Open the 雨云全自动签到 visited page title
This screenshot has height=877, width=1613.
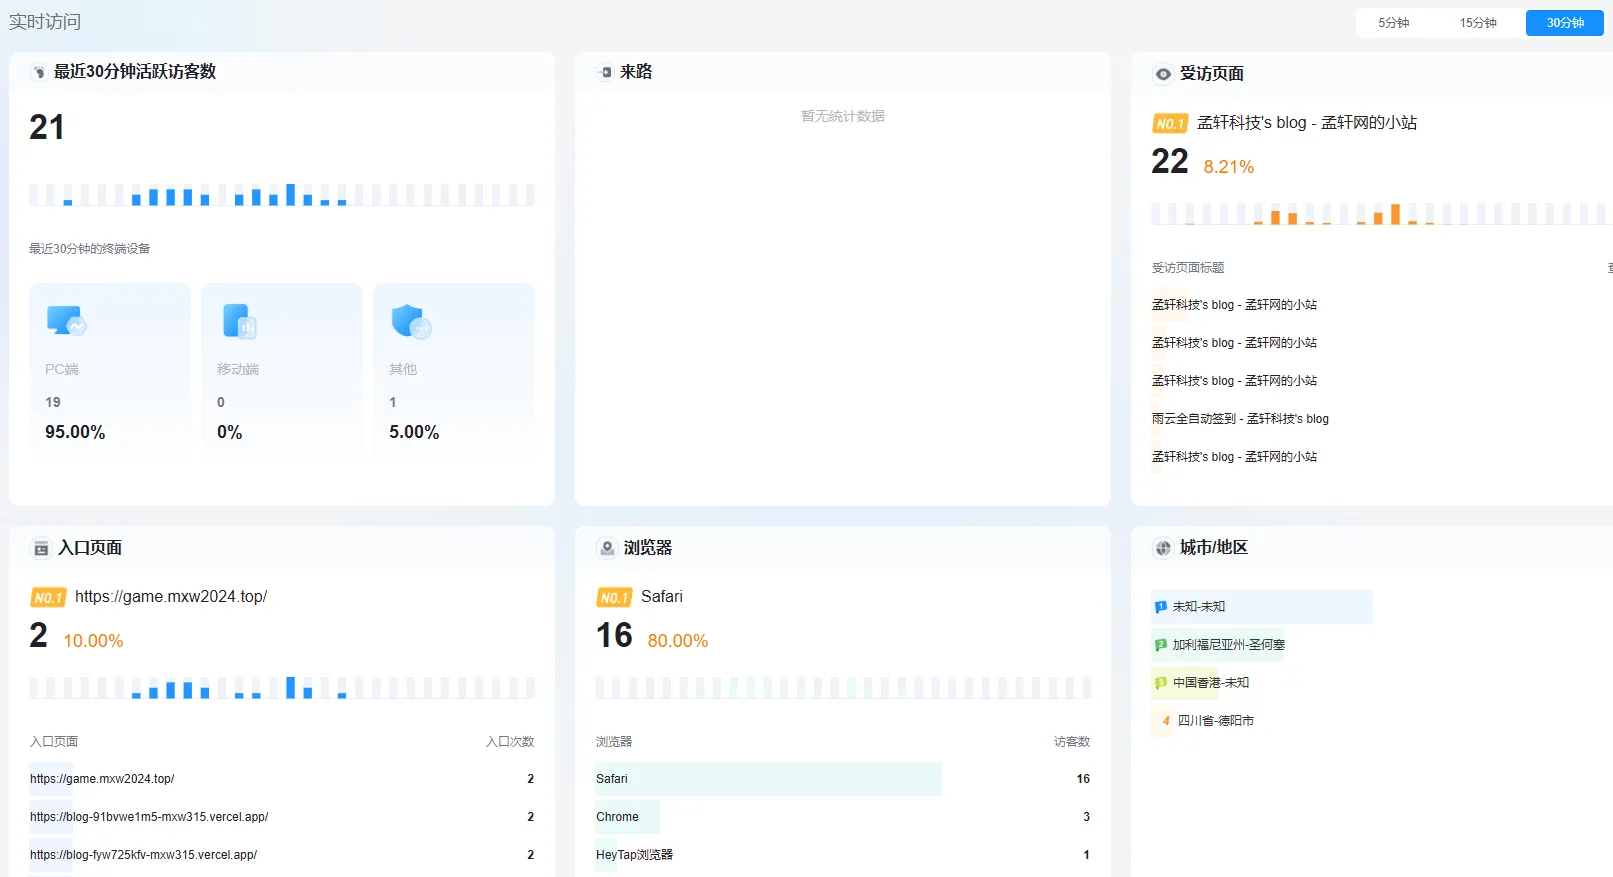point(1240,419)
